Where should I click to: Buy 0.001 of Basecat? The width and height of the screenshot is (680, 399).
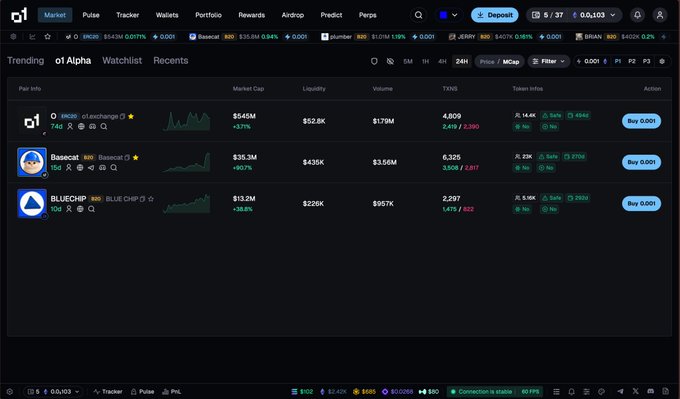coord(641,162)
